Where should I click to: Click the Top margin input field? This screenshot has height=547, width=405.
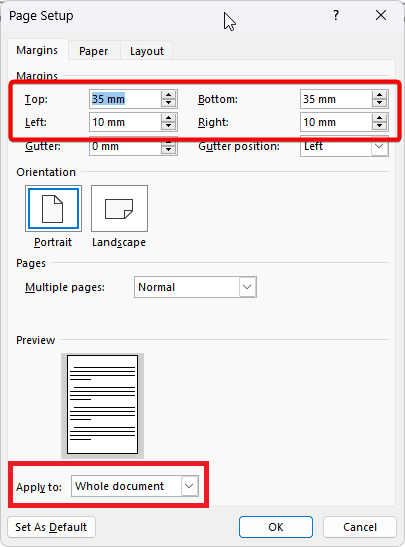pos(125,99)
